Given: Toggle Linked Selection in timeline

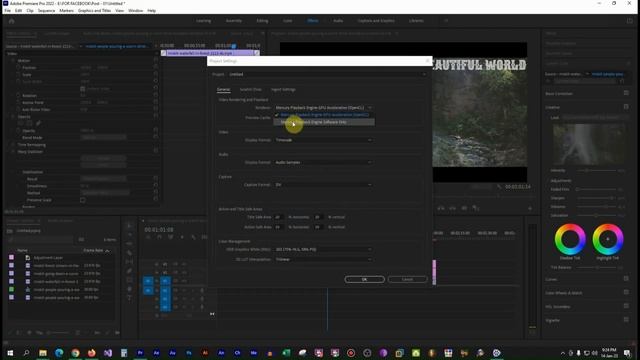Looking at the screenshot, I should 171,237.
